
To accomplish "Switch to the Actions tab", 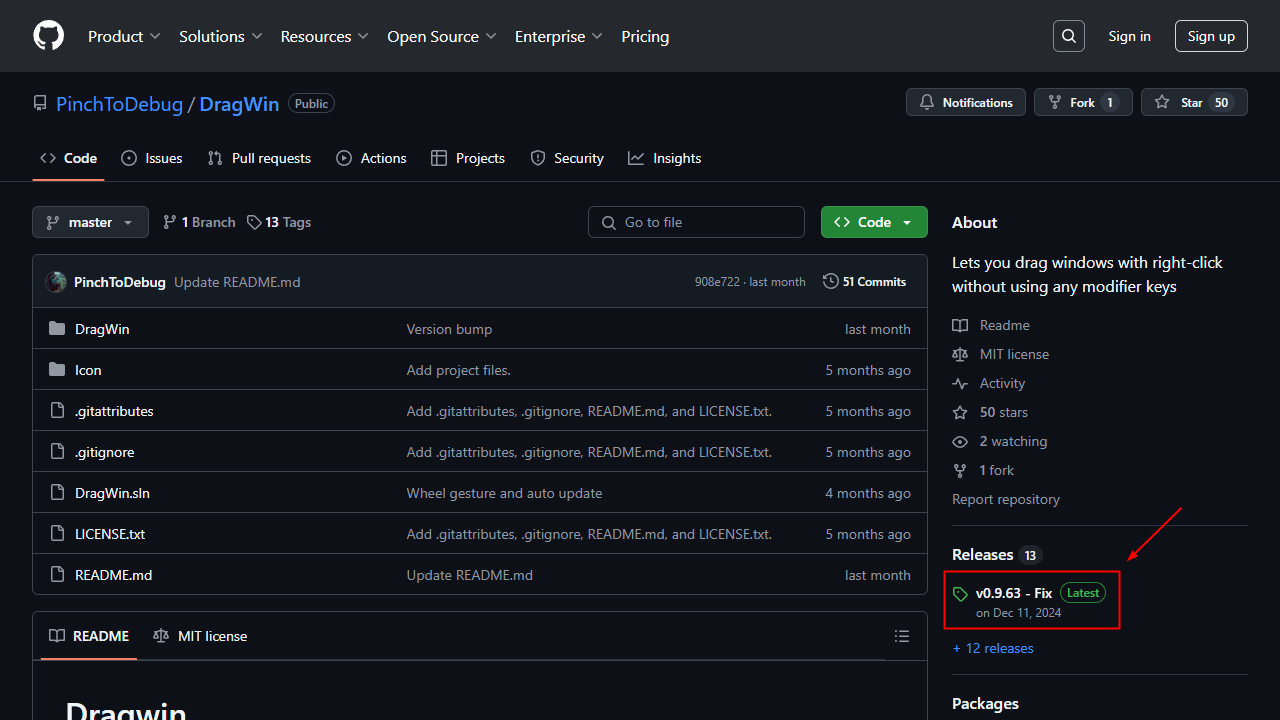I will pos(371,158).
